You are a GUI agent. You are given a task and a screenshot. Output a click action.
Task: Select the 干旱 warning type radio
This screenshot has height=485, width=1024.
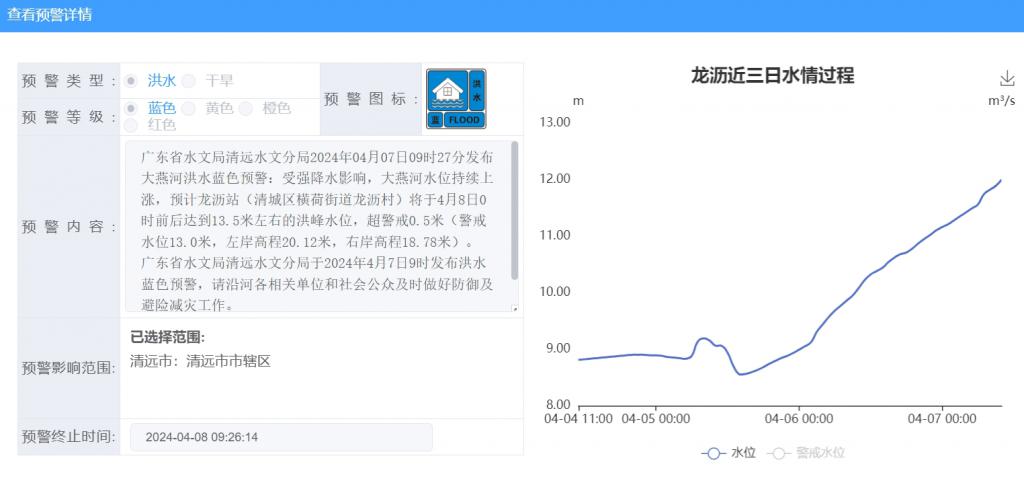coord(189,81)
